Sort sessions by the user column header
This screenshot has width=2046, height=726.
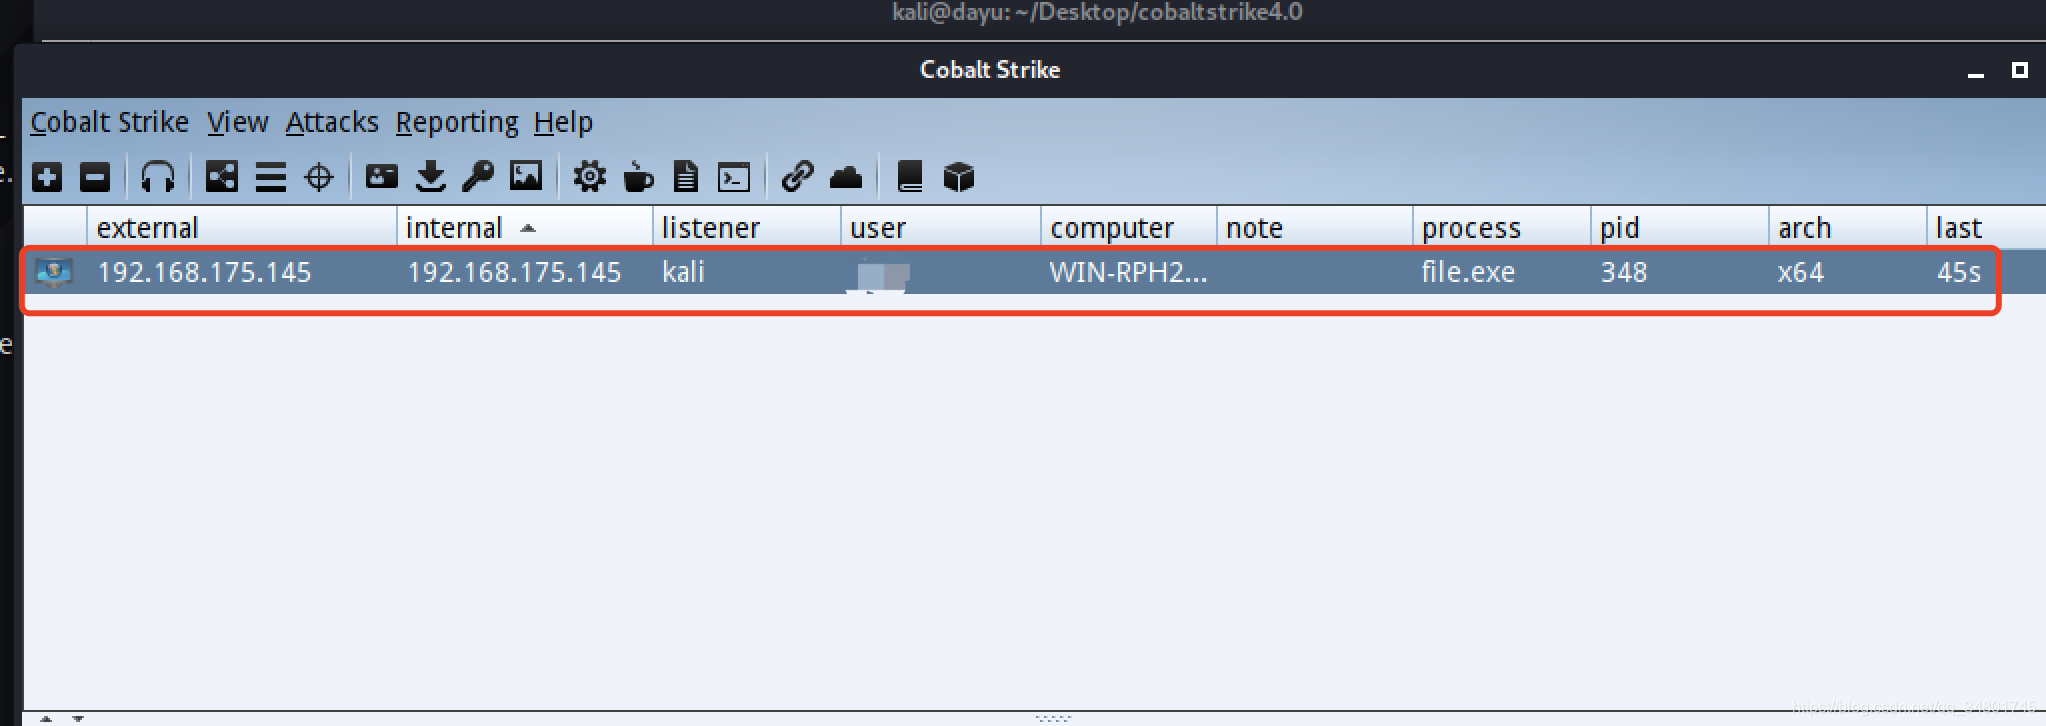click(x=941, y=228)
